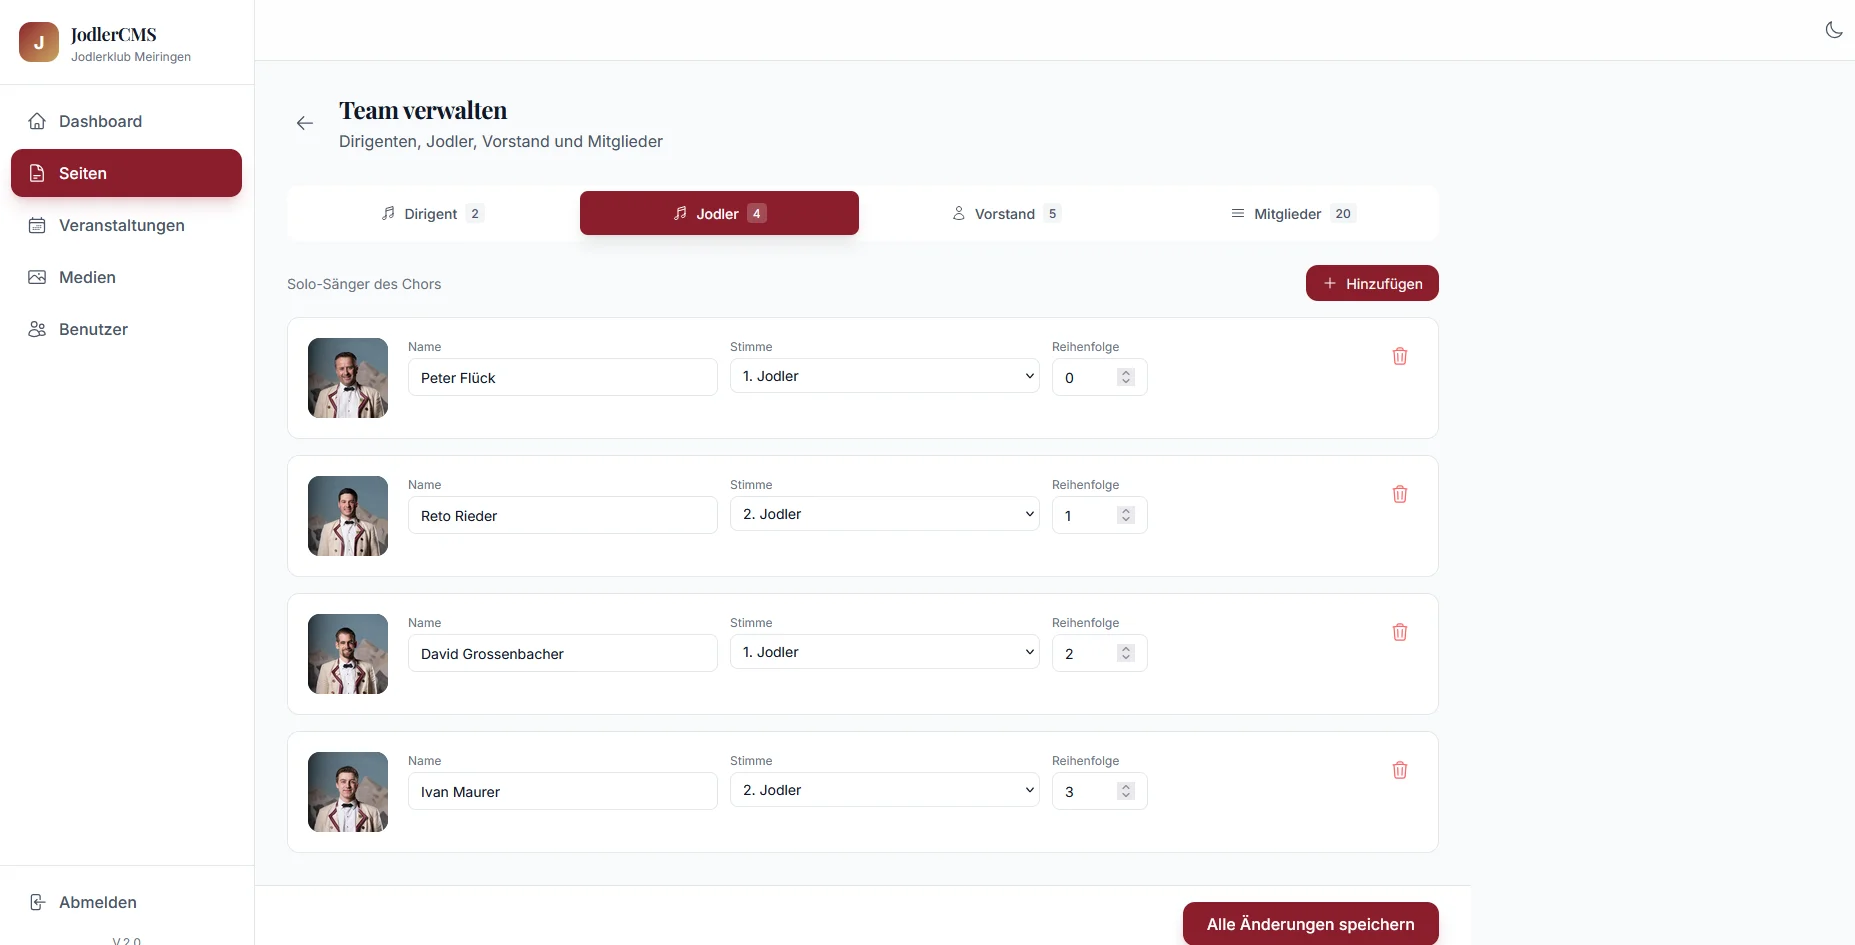1855x945 pixels.
Task: Open the Benutzer section
Action: click(93, 329)
